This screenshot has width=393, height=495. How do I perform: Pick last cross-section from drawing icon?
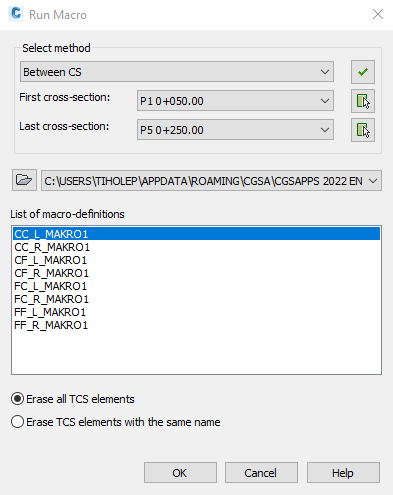[x=363, y=130]
